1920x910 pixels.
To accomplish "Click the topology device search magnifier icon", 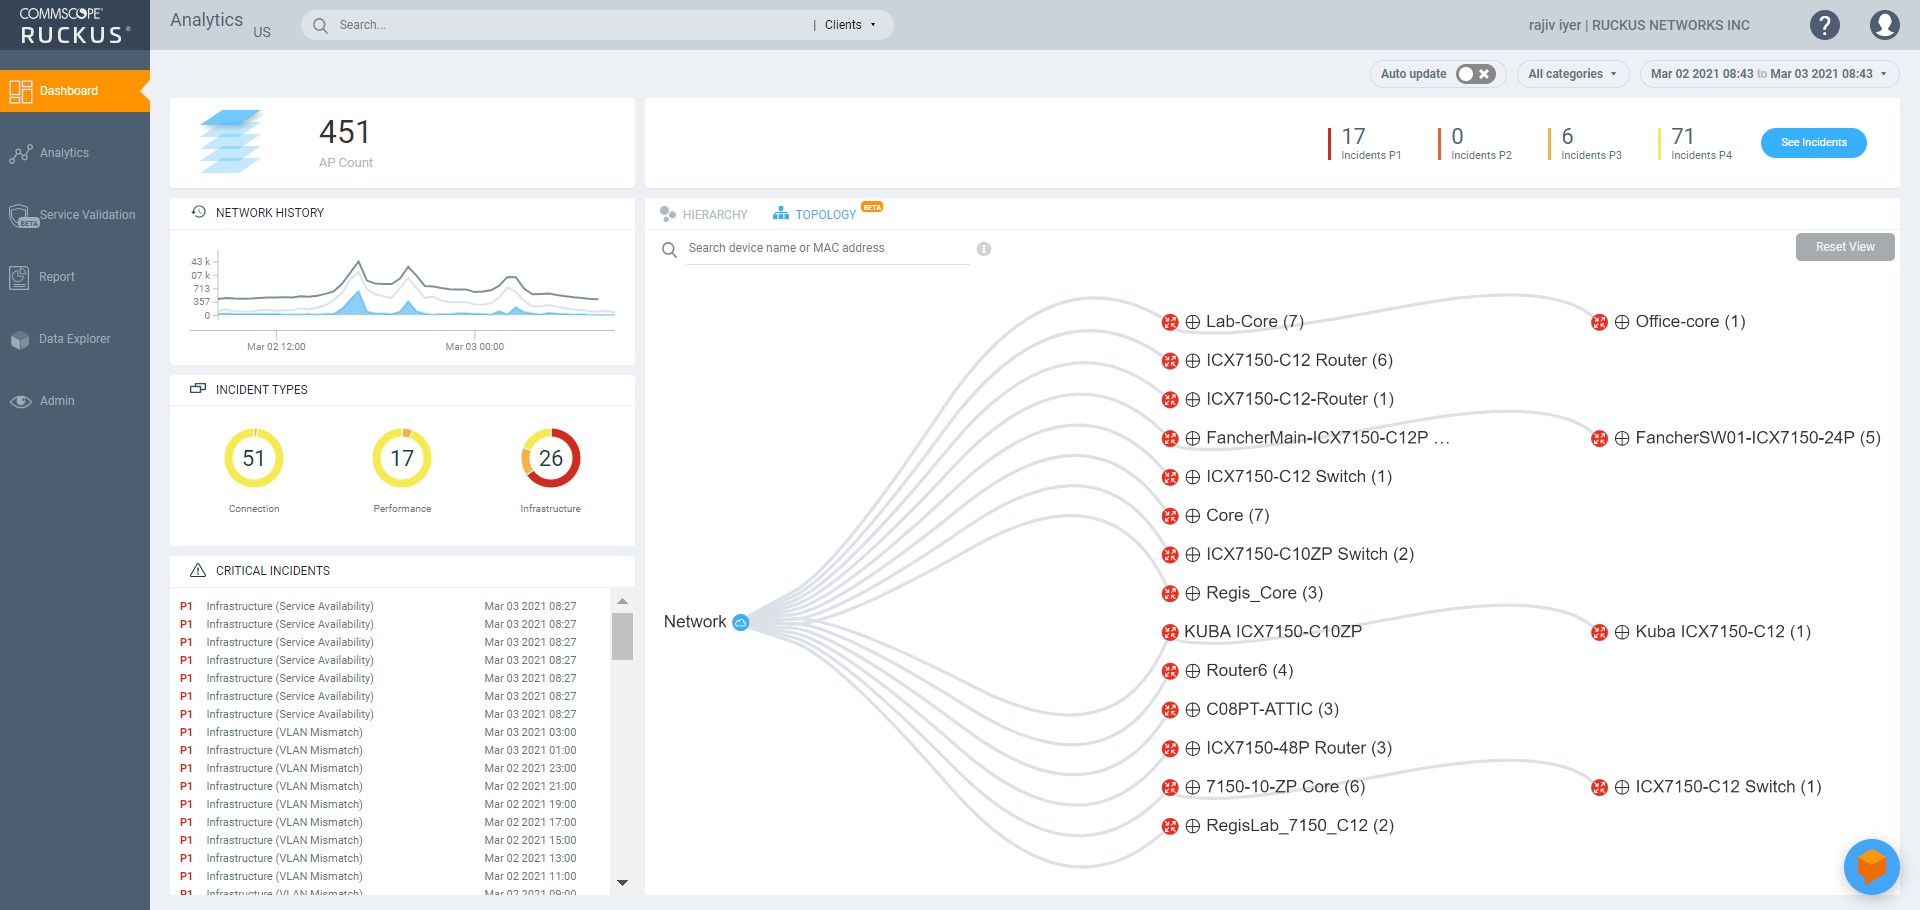I will click(x=669, y=249).
